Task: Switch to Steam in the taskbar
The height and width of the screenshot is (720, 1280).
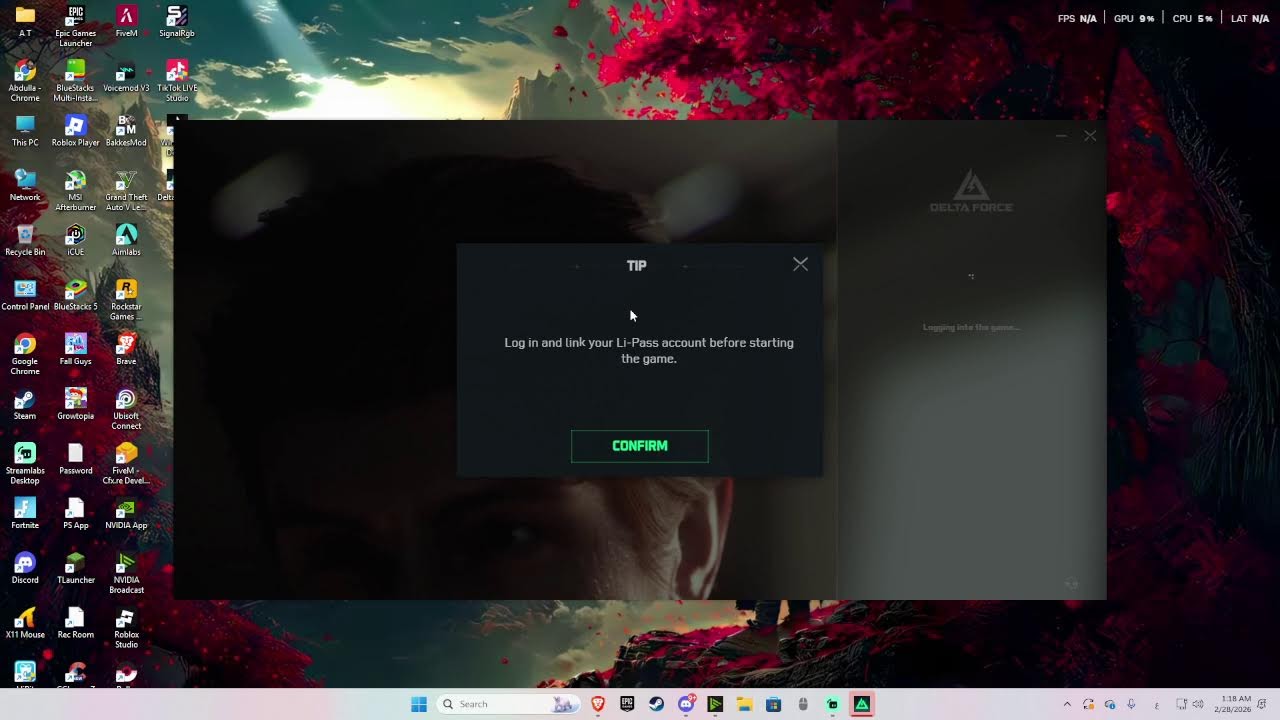Action: click(x=657, y=704)
